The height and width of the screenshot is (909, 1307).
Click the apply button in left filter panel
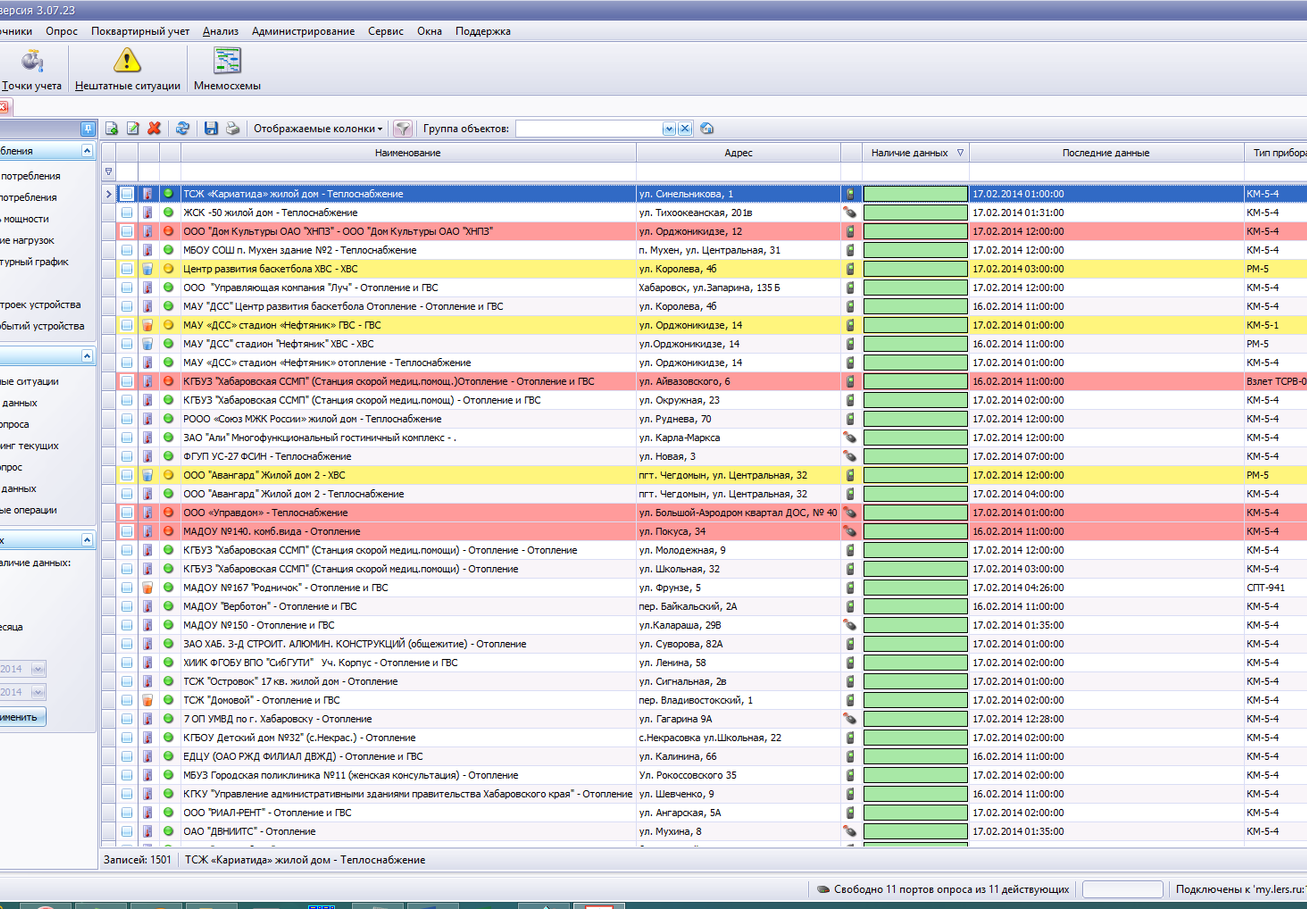22,717
